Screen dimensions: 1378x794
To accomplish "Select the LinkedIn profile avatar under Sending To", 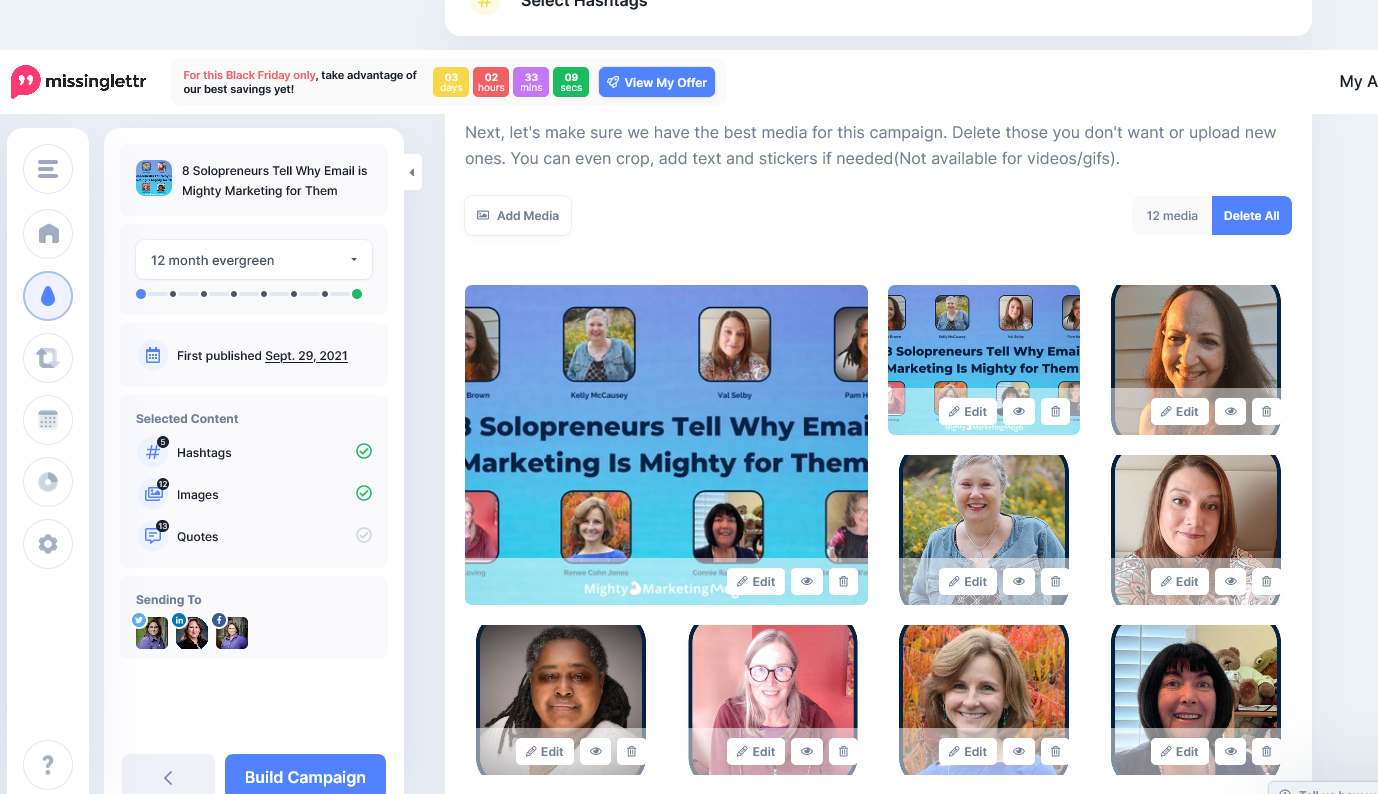I will click(x=191, y=632).
